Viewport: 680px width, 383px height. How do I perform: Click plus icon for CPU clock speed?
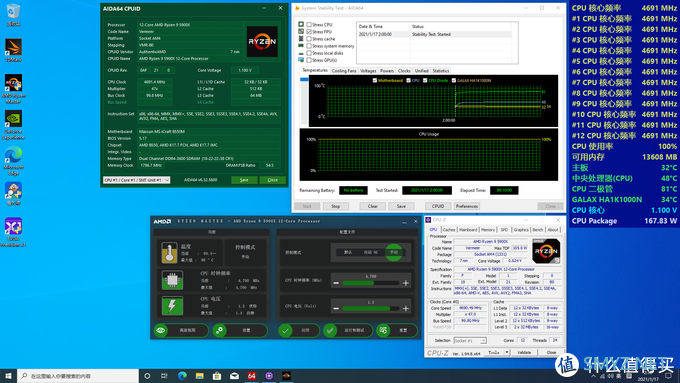[x=406, y=283]
